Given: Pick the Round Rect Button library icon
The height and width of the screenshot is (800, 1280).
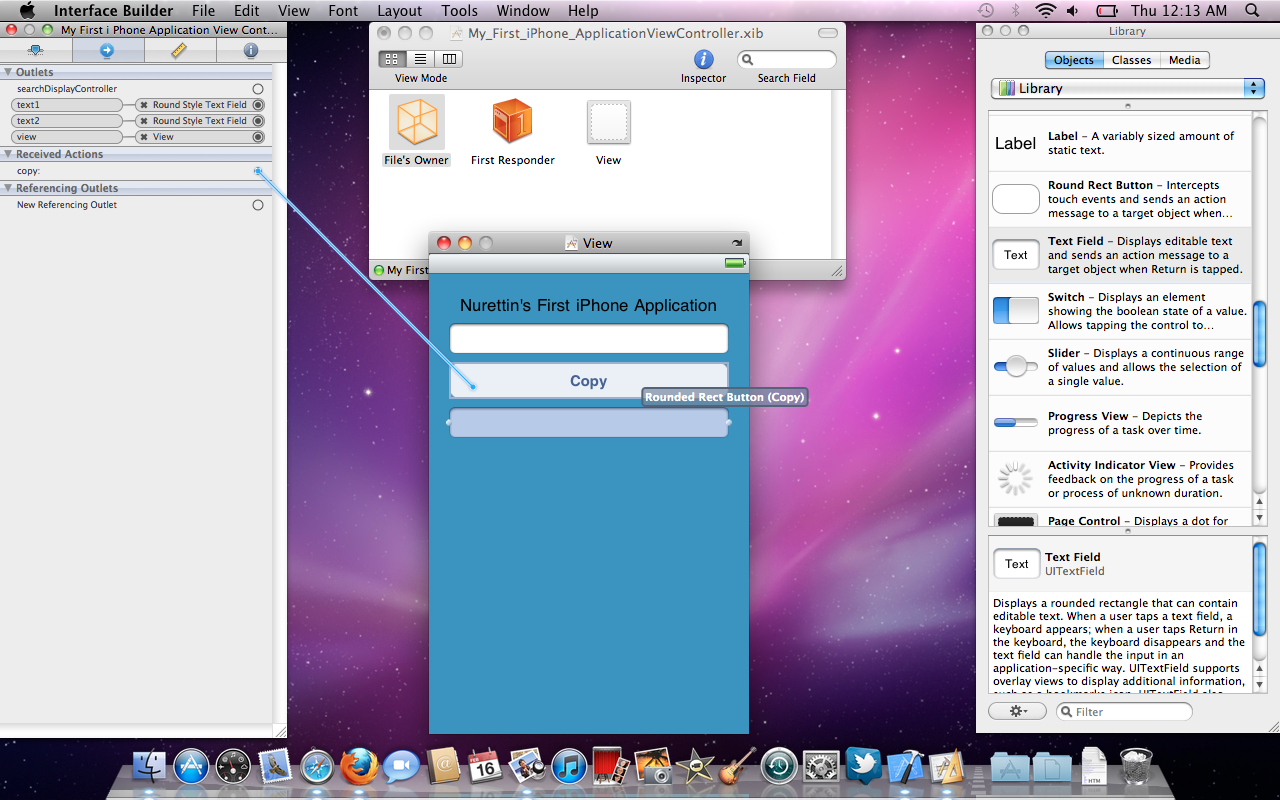Looking at the screenshot, I should point(1016,199).
